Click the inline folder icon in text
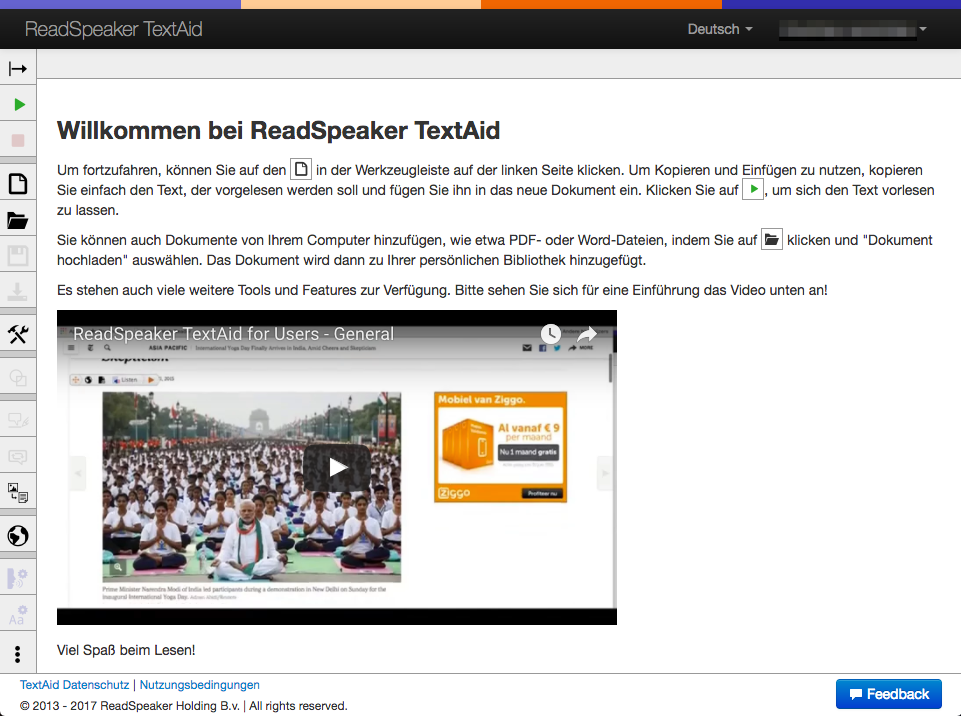This screenshot has height=716, width=961. pos(772,239)
